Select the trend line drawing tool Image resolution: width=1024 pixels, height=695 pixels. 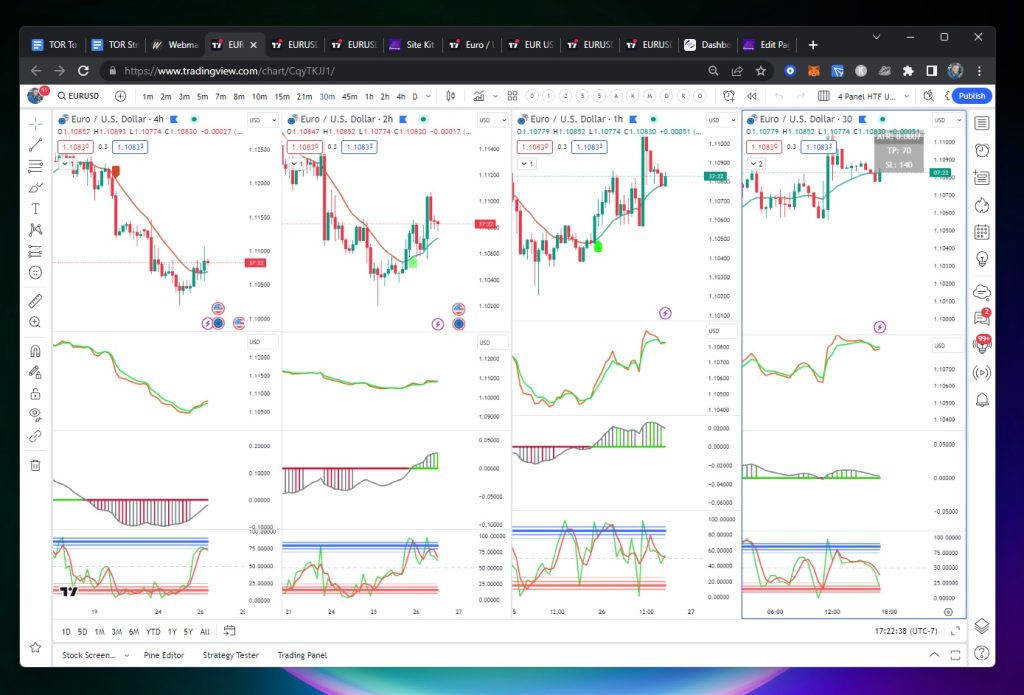coord(35,145)
